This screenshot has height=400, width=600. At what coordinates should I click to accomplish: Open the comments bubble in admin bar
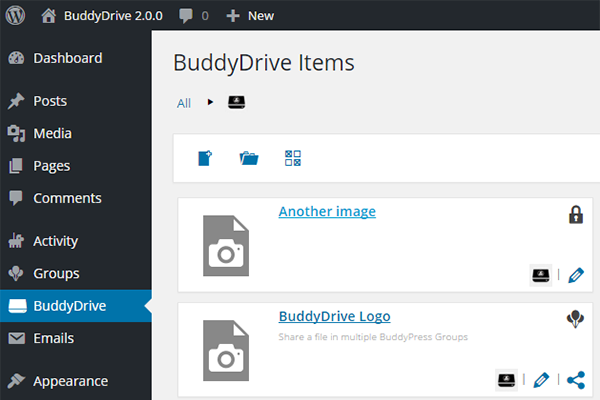(194, 15)
